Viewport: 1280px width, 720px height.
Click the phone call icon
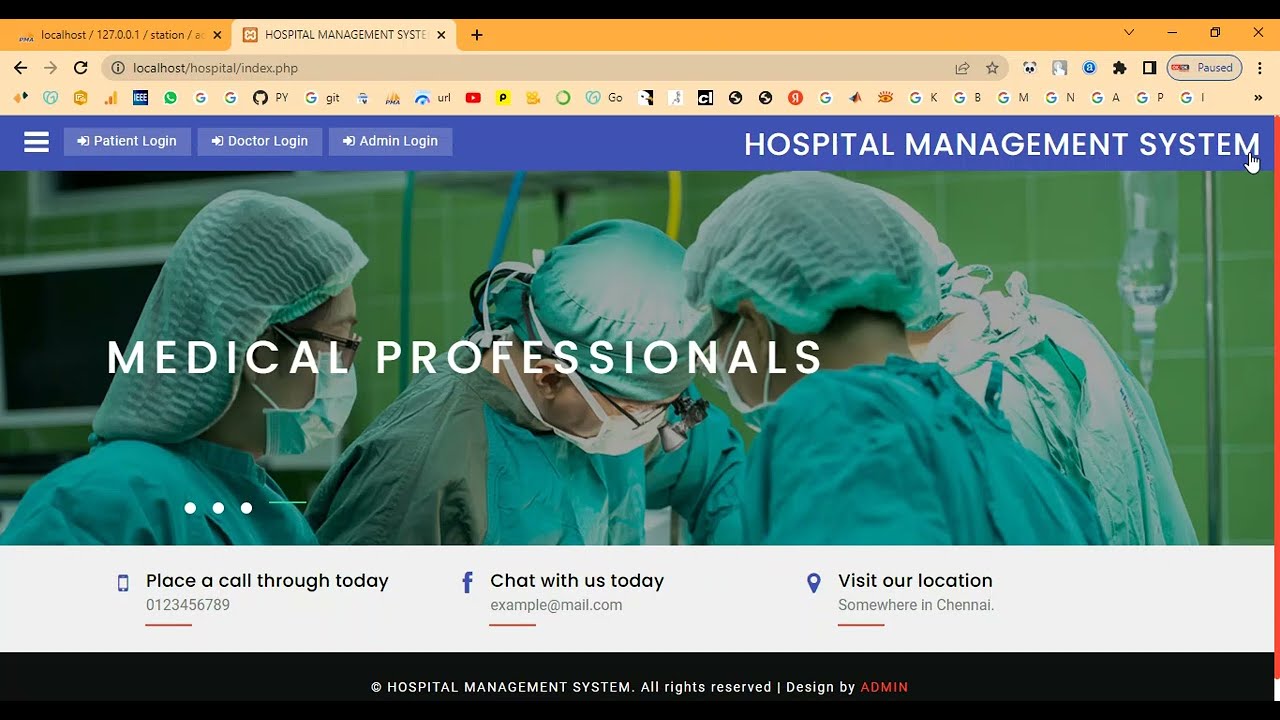[123, 583]
